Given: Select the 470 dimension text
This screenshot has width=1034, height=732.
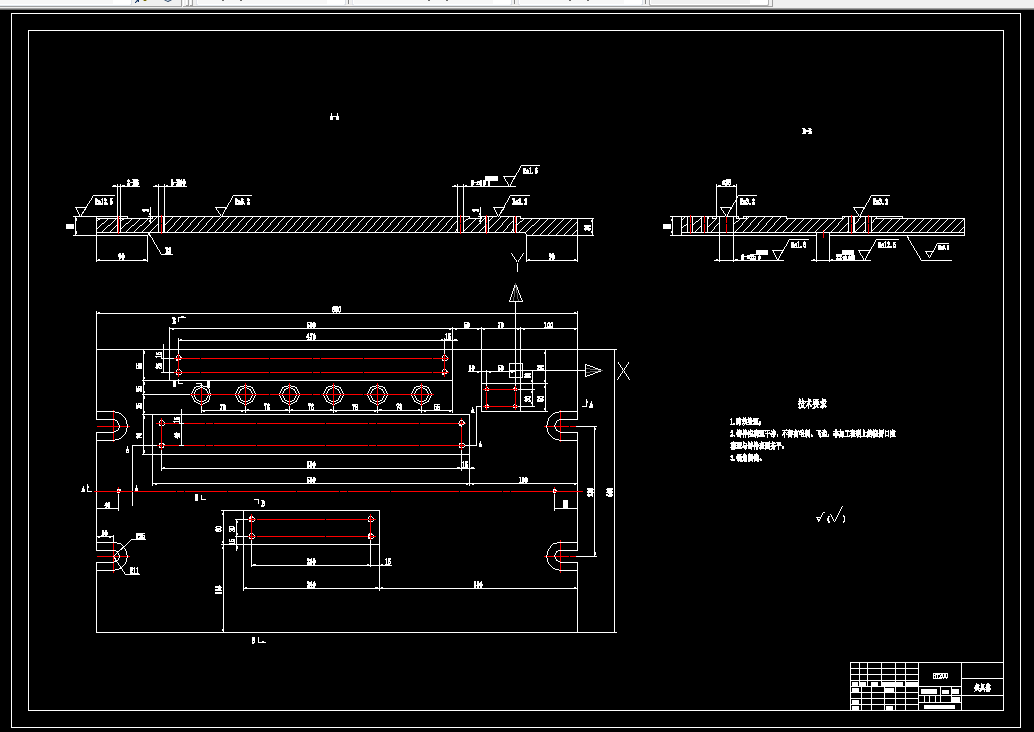Looking at the screenshot, I should 311,336.
